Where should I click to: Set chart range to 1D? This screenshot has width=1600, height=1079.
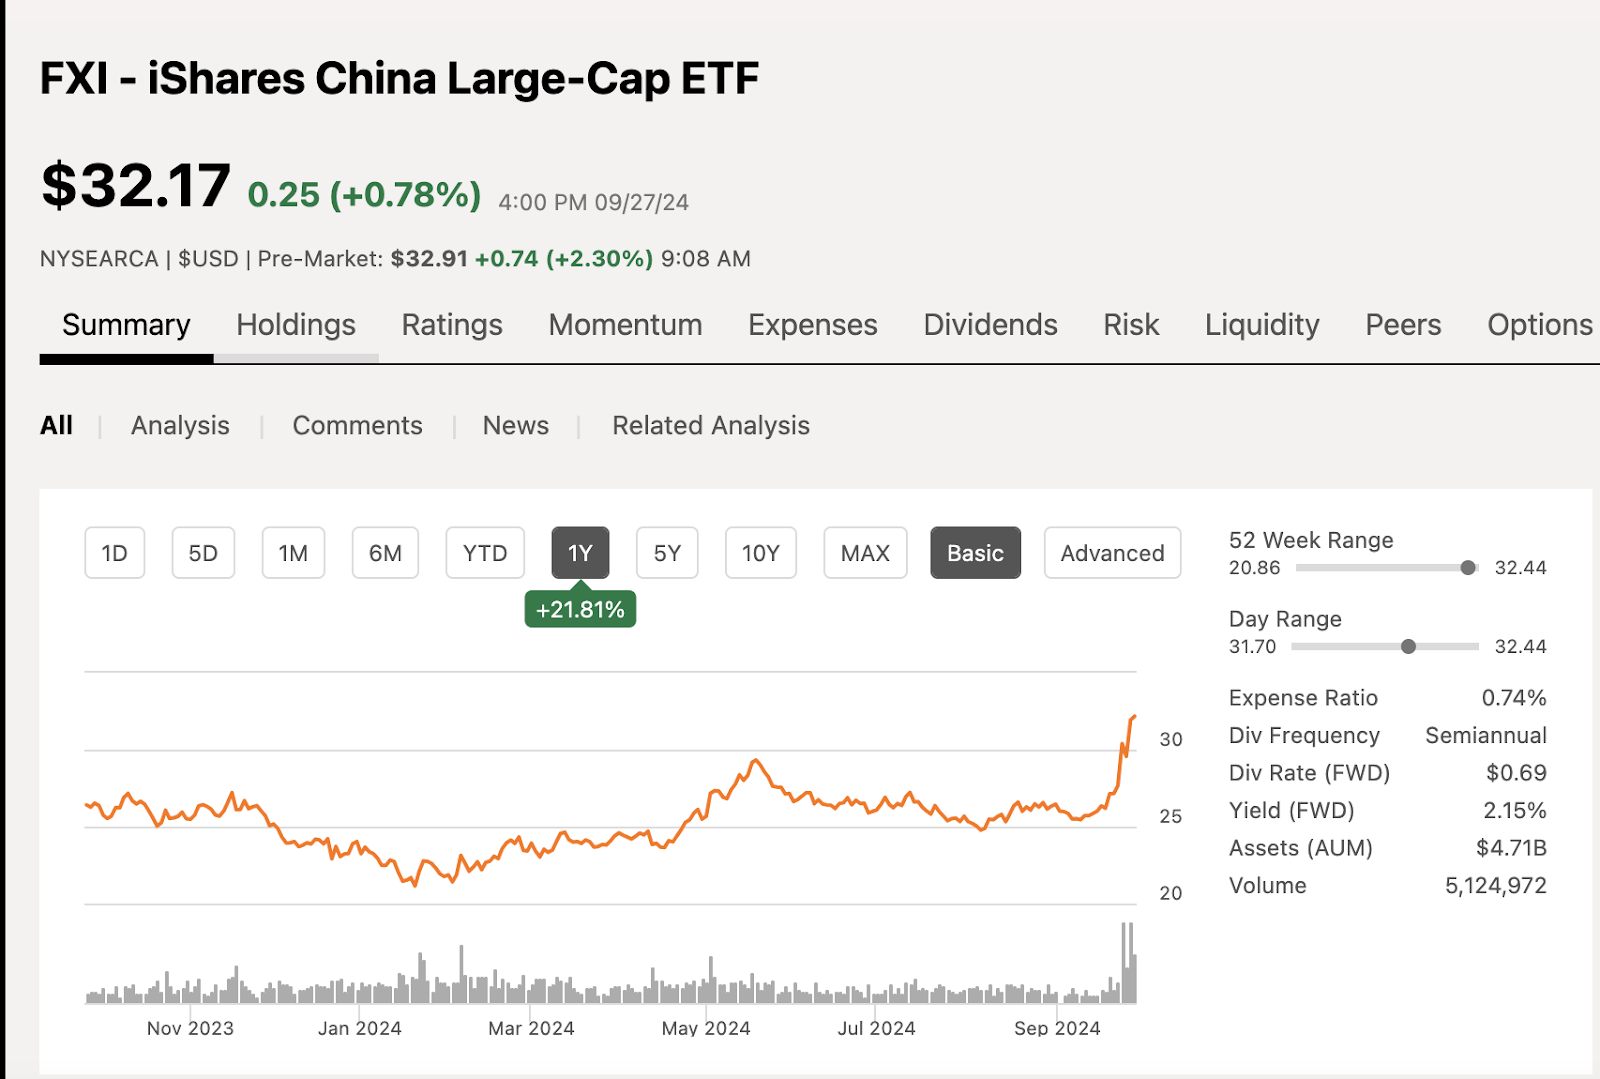point(115,553)
